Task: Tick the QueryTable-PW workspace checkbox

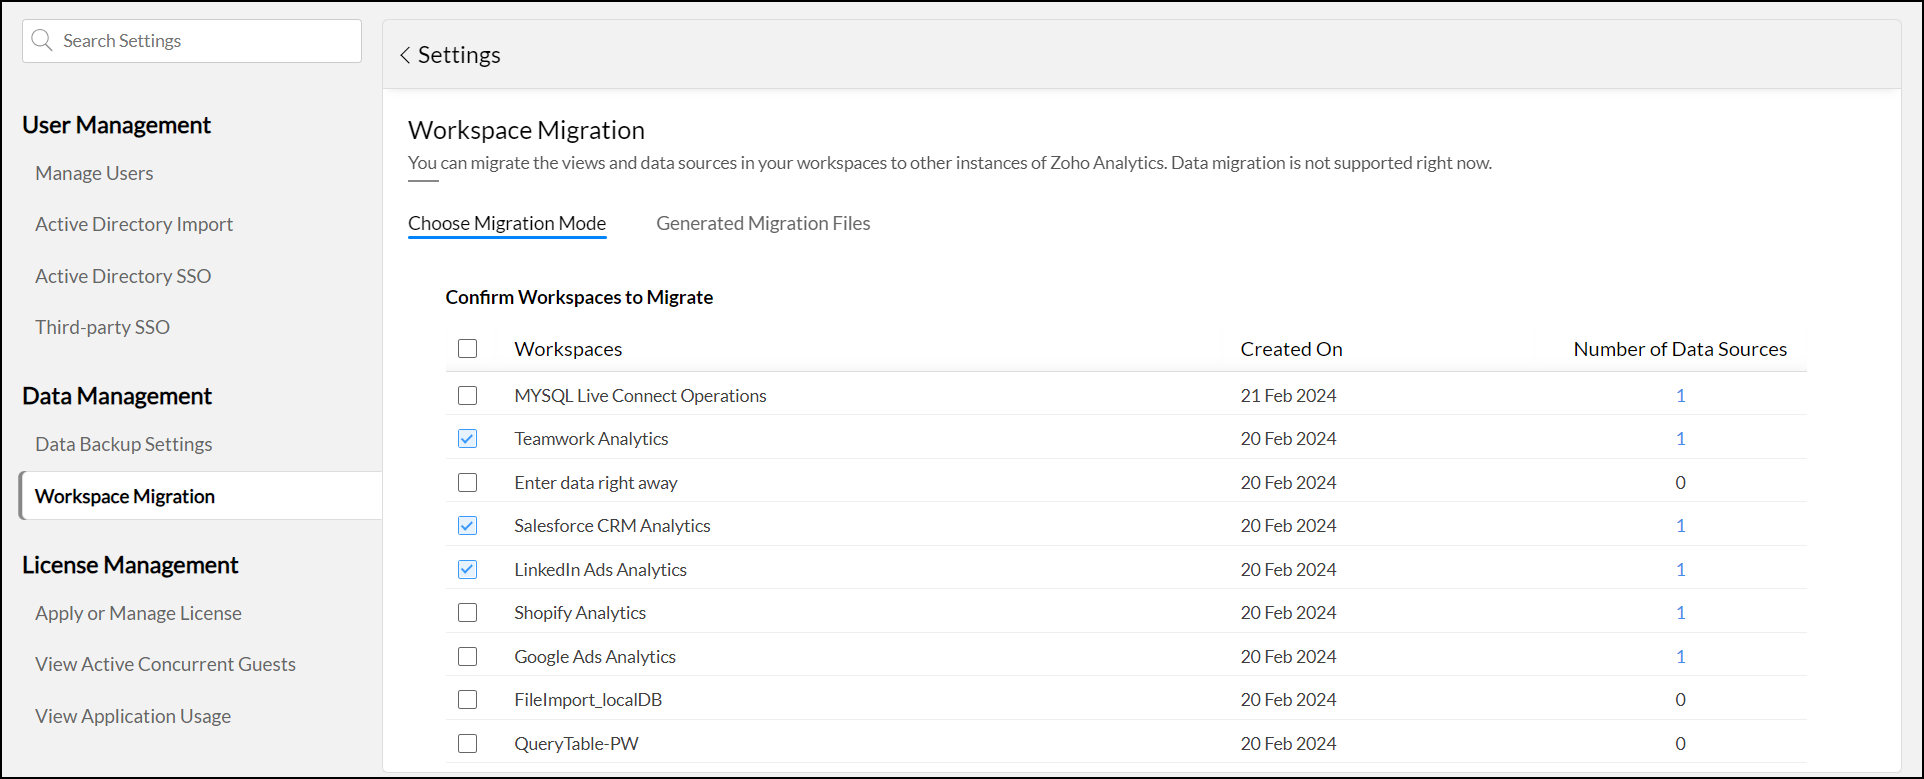Action: [x=467, y=744]
